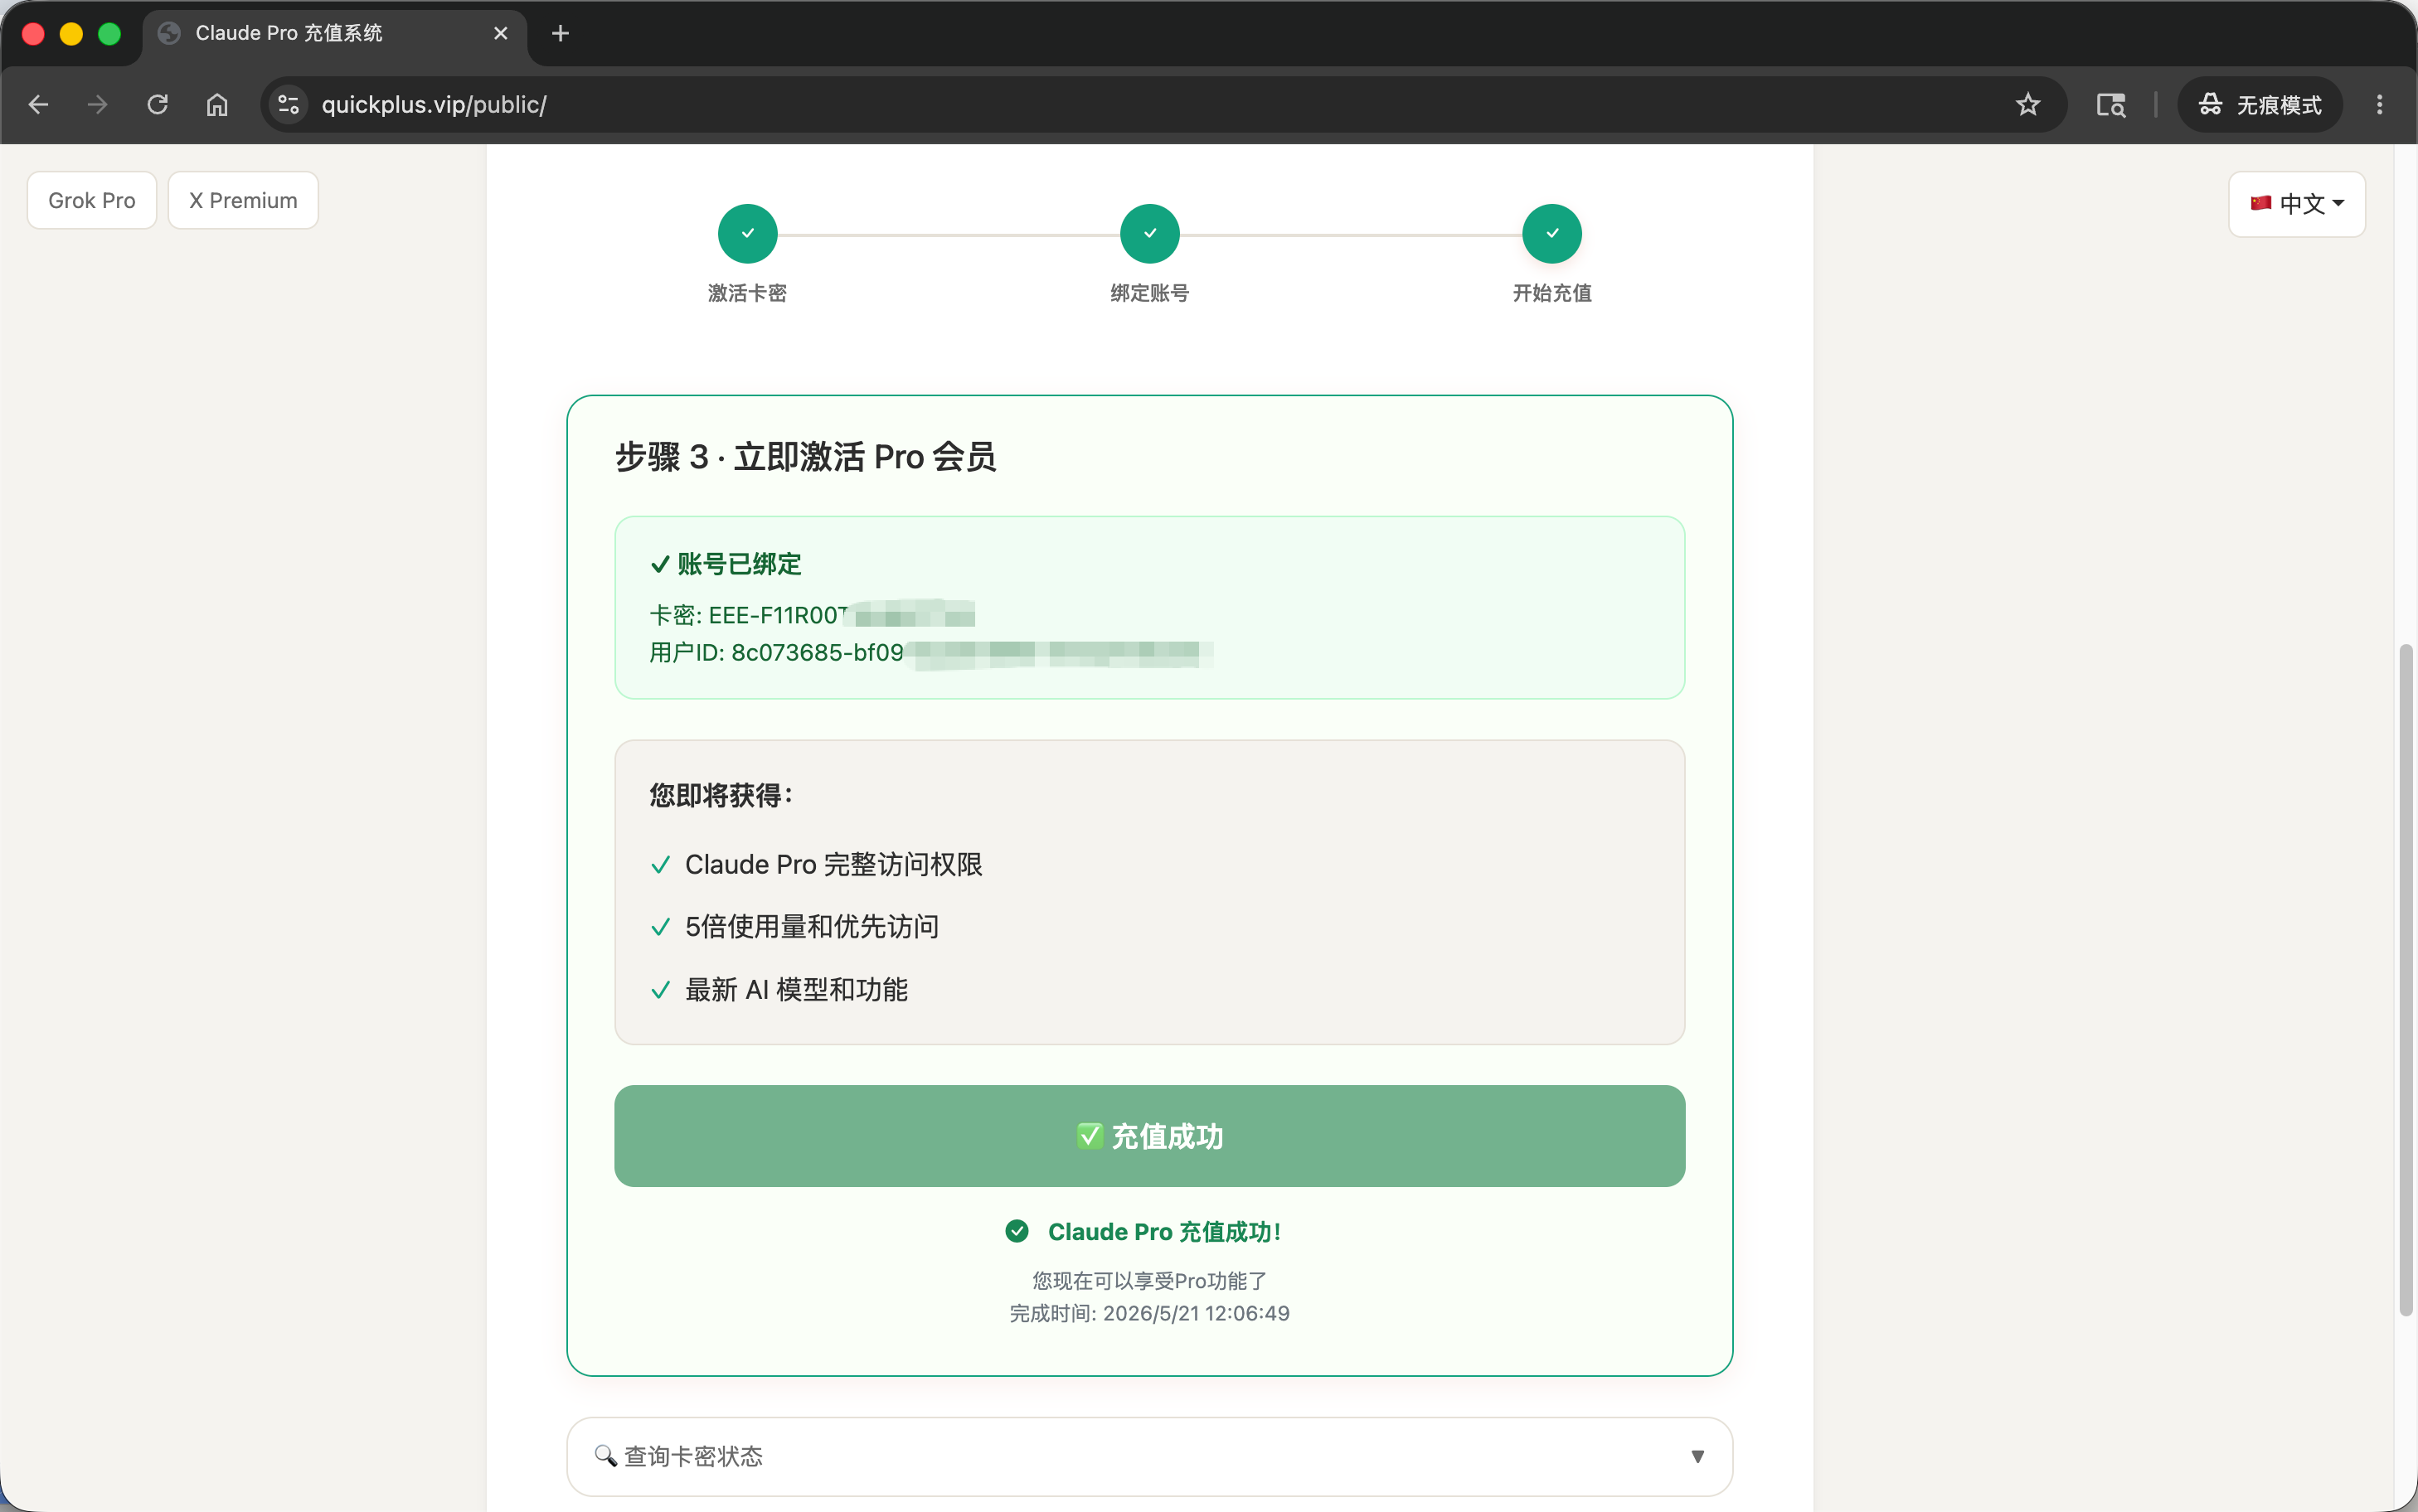Image resolution: width=2418 pixels, height=1512 pixels.
Task: Open the browser three-dot menu
Action: 2379,104
